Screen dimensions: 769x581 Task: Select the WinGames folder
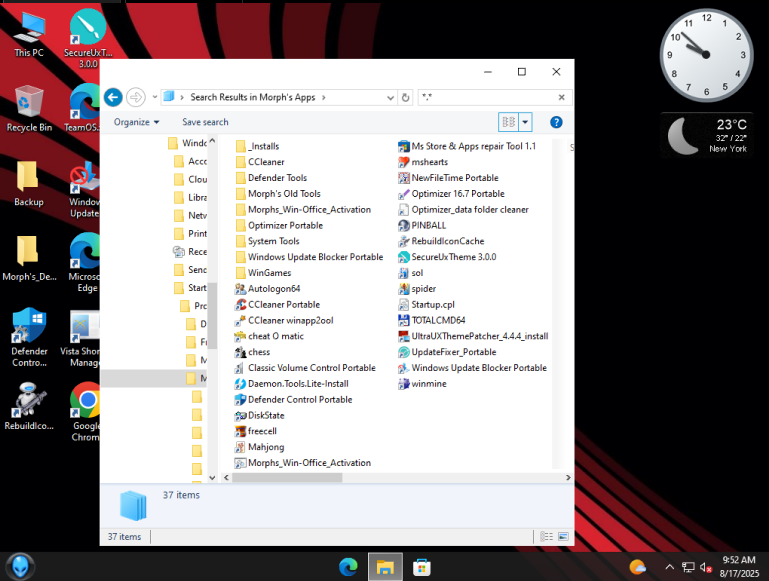pyautogui.click(x=263, y=273)
